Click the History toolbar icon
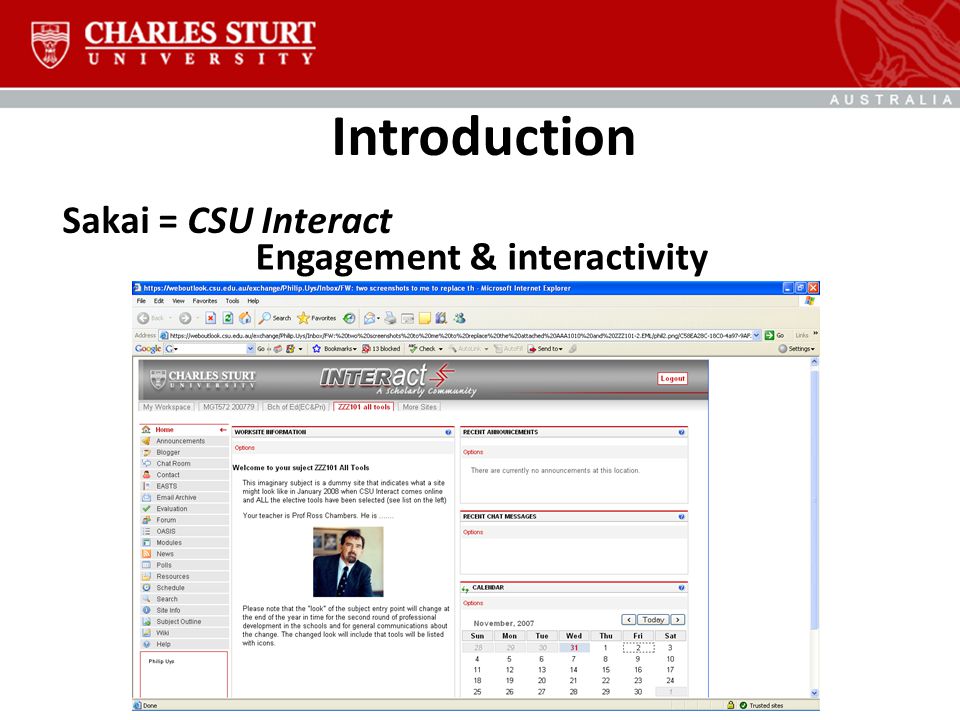 point(349,318)
